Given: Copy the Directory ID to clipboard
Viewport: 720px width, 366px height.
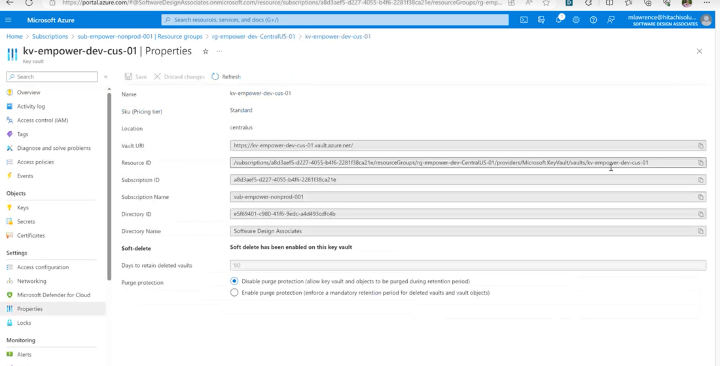Looking at the screenshot, I should 701,214.
